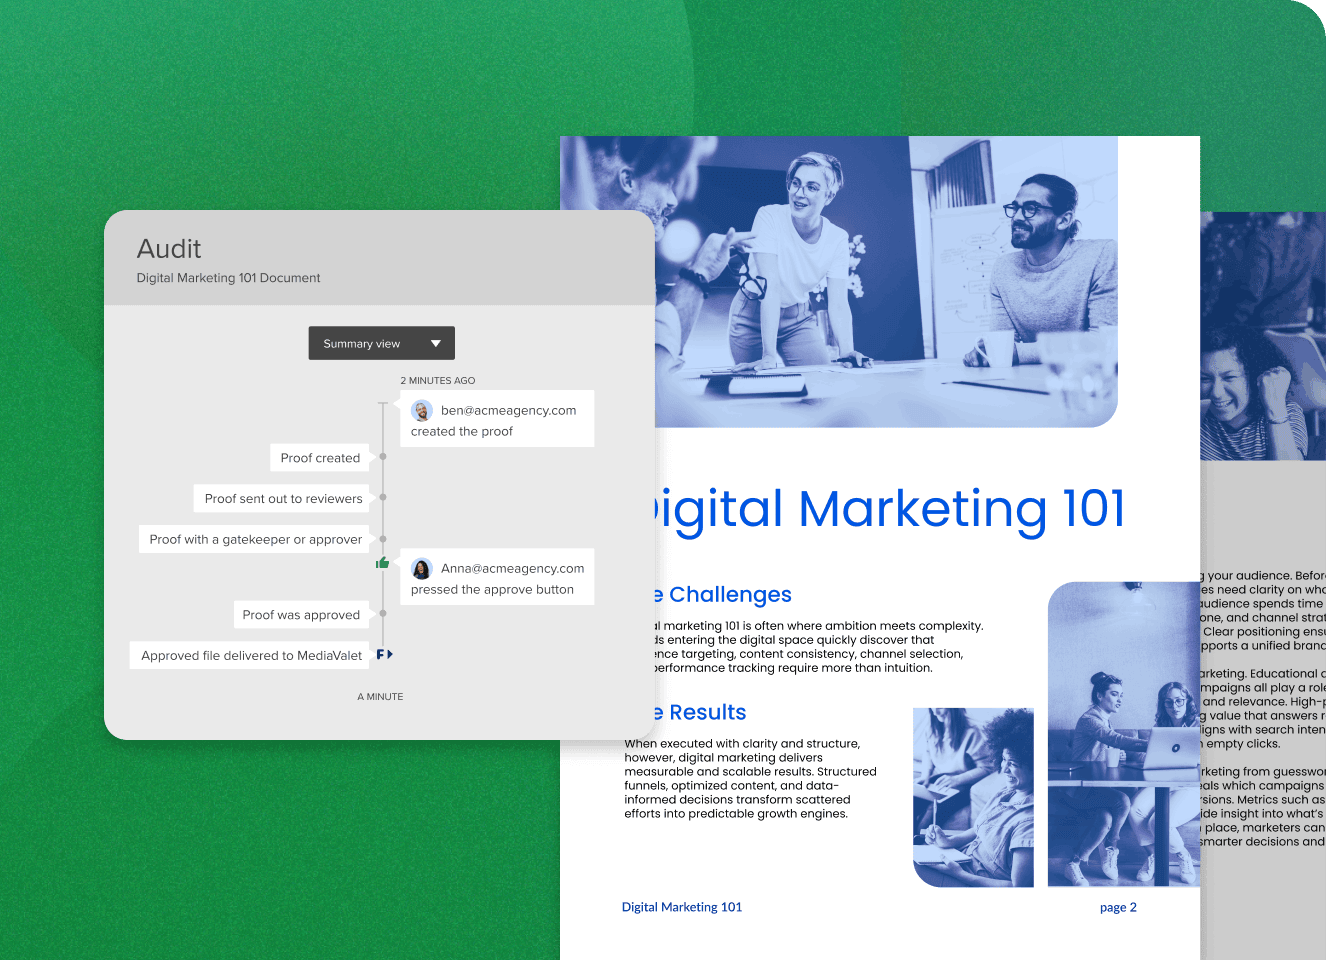Viewport: 1326px width, 960px height.
Task: Click Proof with a gatekeeper or approver label
Action: click(x=255, y=539)
